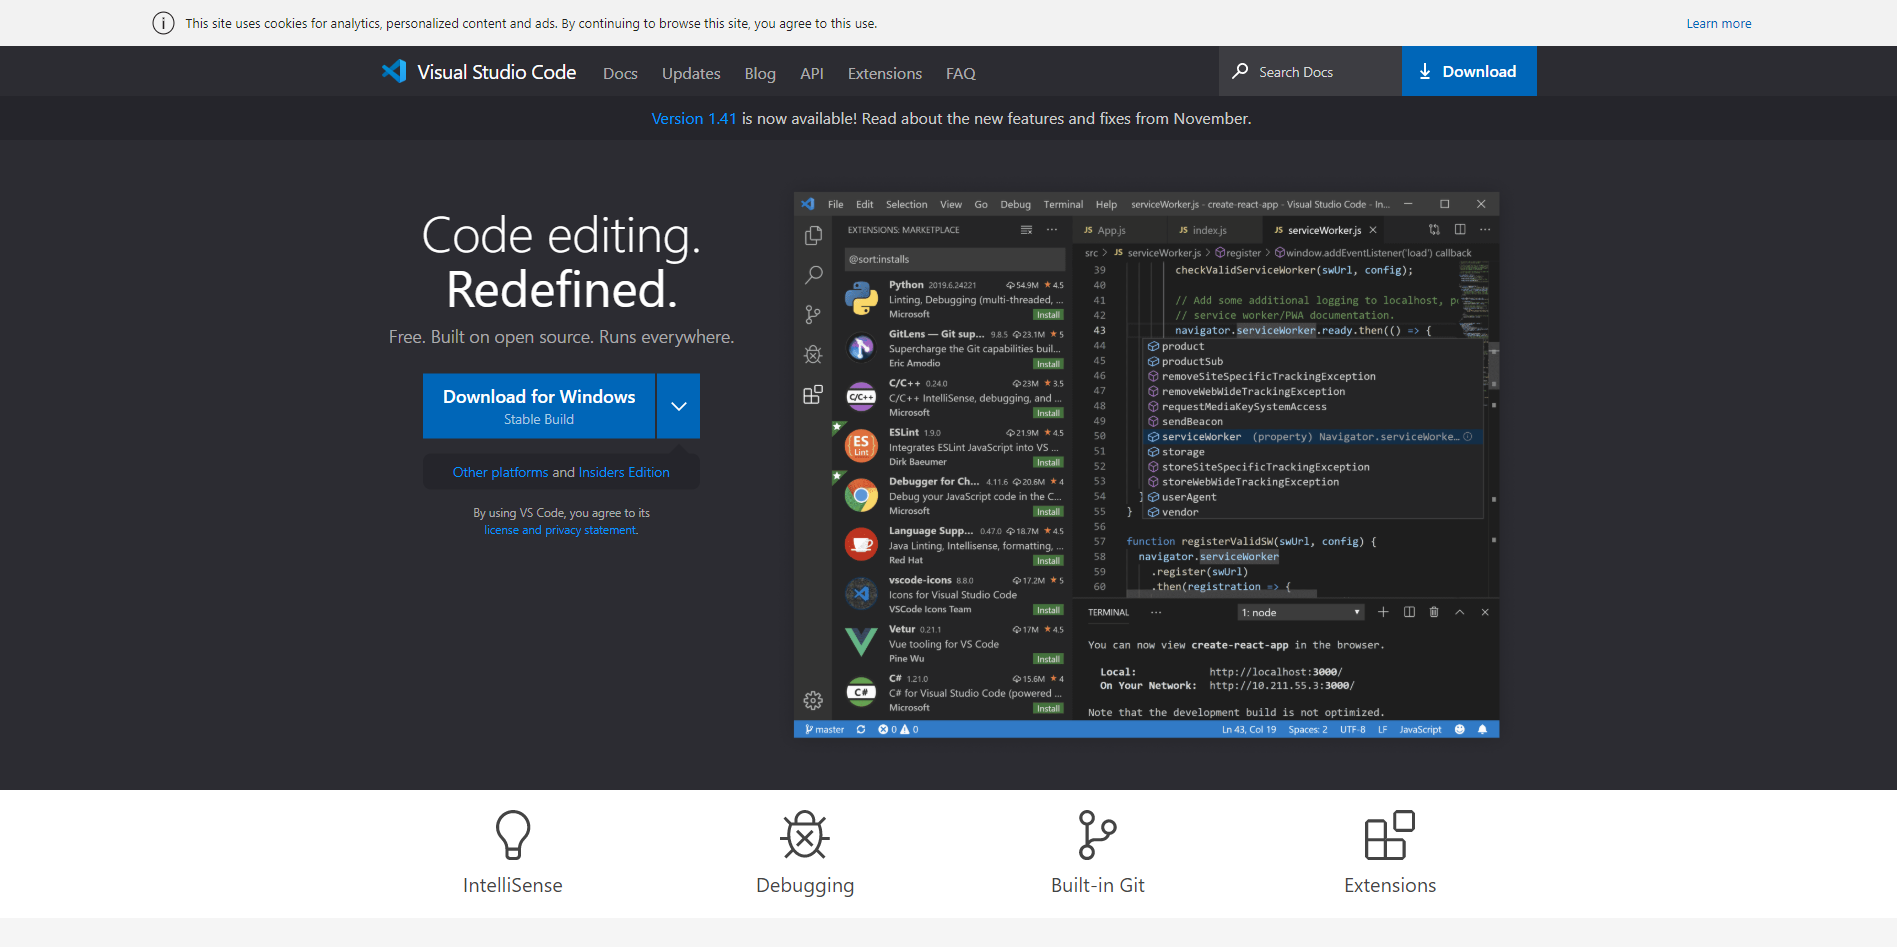
Task: Click the Built-in Git branch icon
Action: 1097,835
